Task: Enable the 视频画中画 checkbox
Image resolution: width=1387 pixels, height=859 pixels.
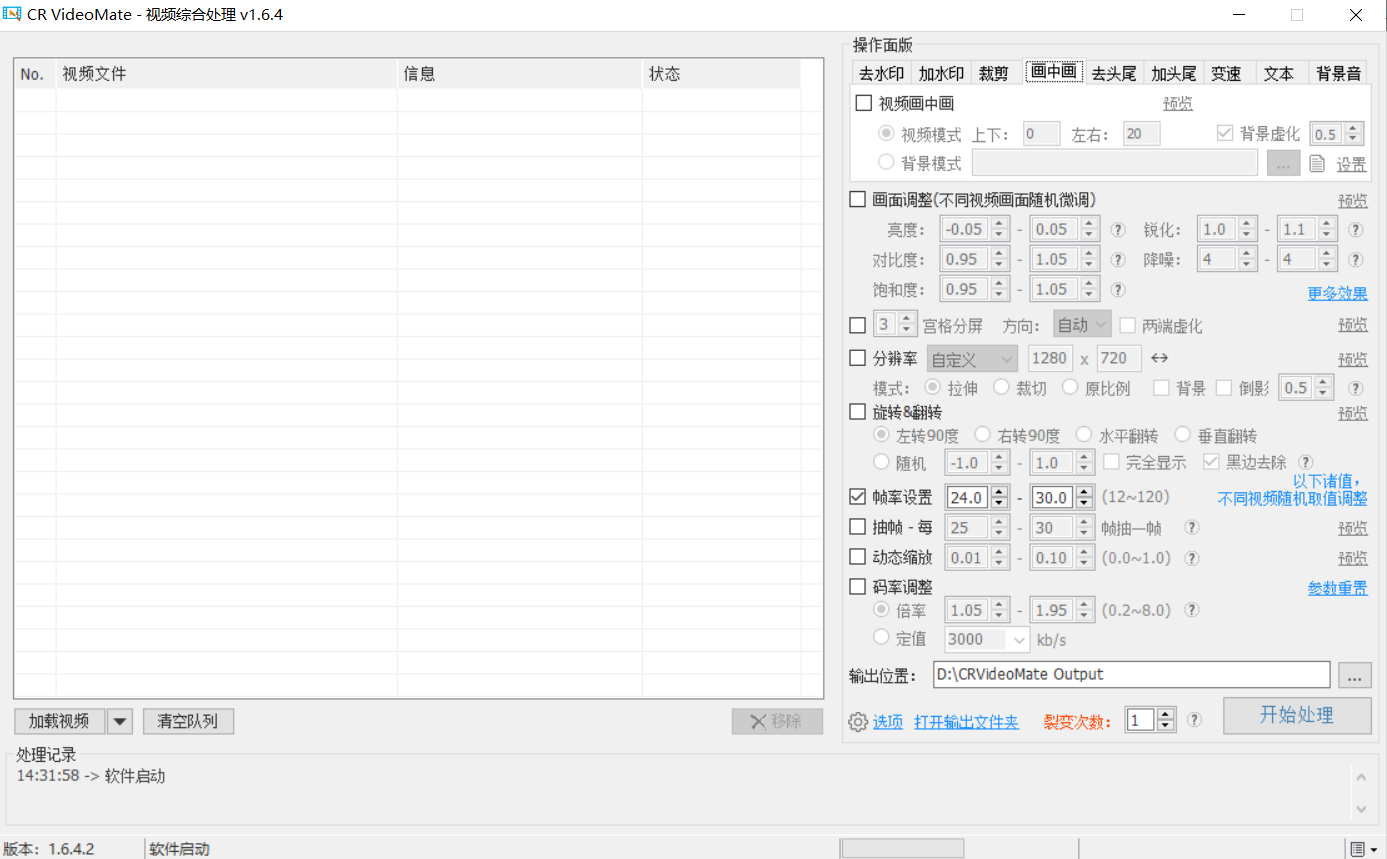Action: pyautogui.click(x=864, y=103)
